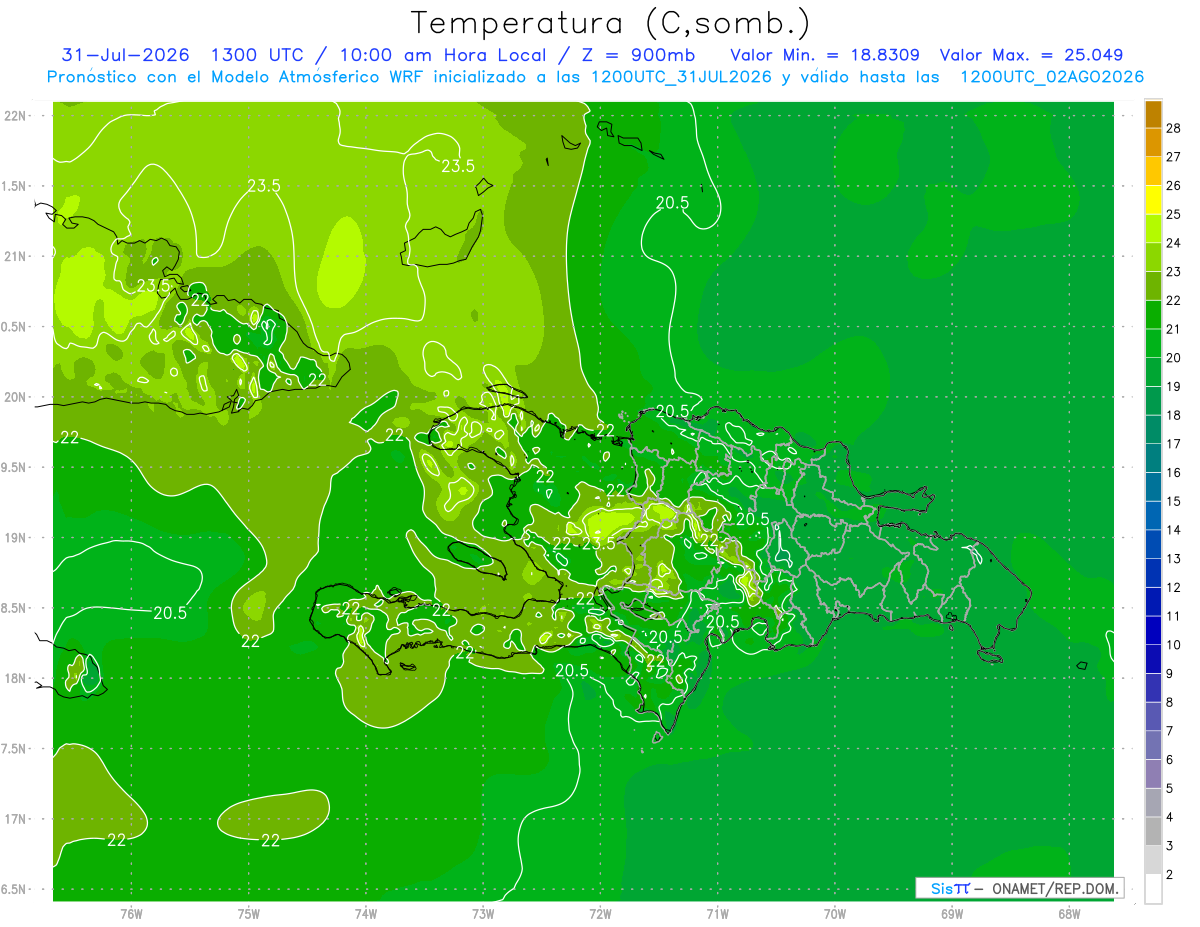This screenshot has width=1200, height=927.
Task: Select the "31-Jul-2026" date text
Action: tap(125, 55)
